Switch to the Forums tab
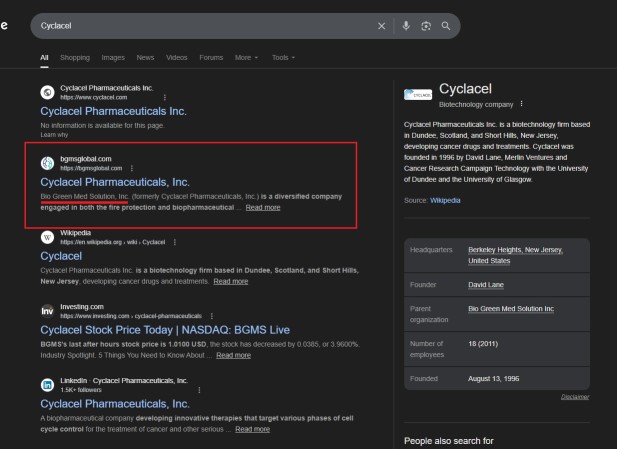 coord(211,57)
